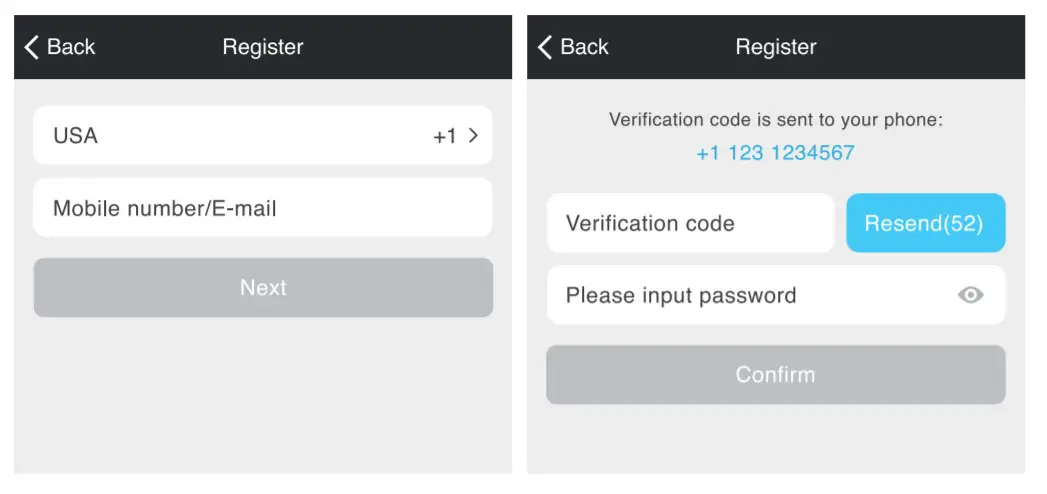The height and width of the screenshot is (494, 1047).
Task: Open the USA country selector
Action: [x=76, y=136]
